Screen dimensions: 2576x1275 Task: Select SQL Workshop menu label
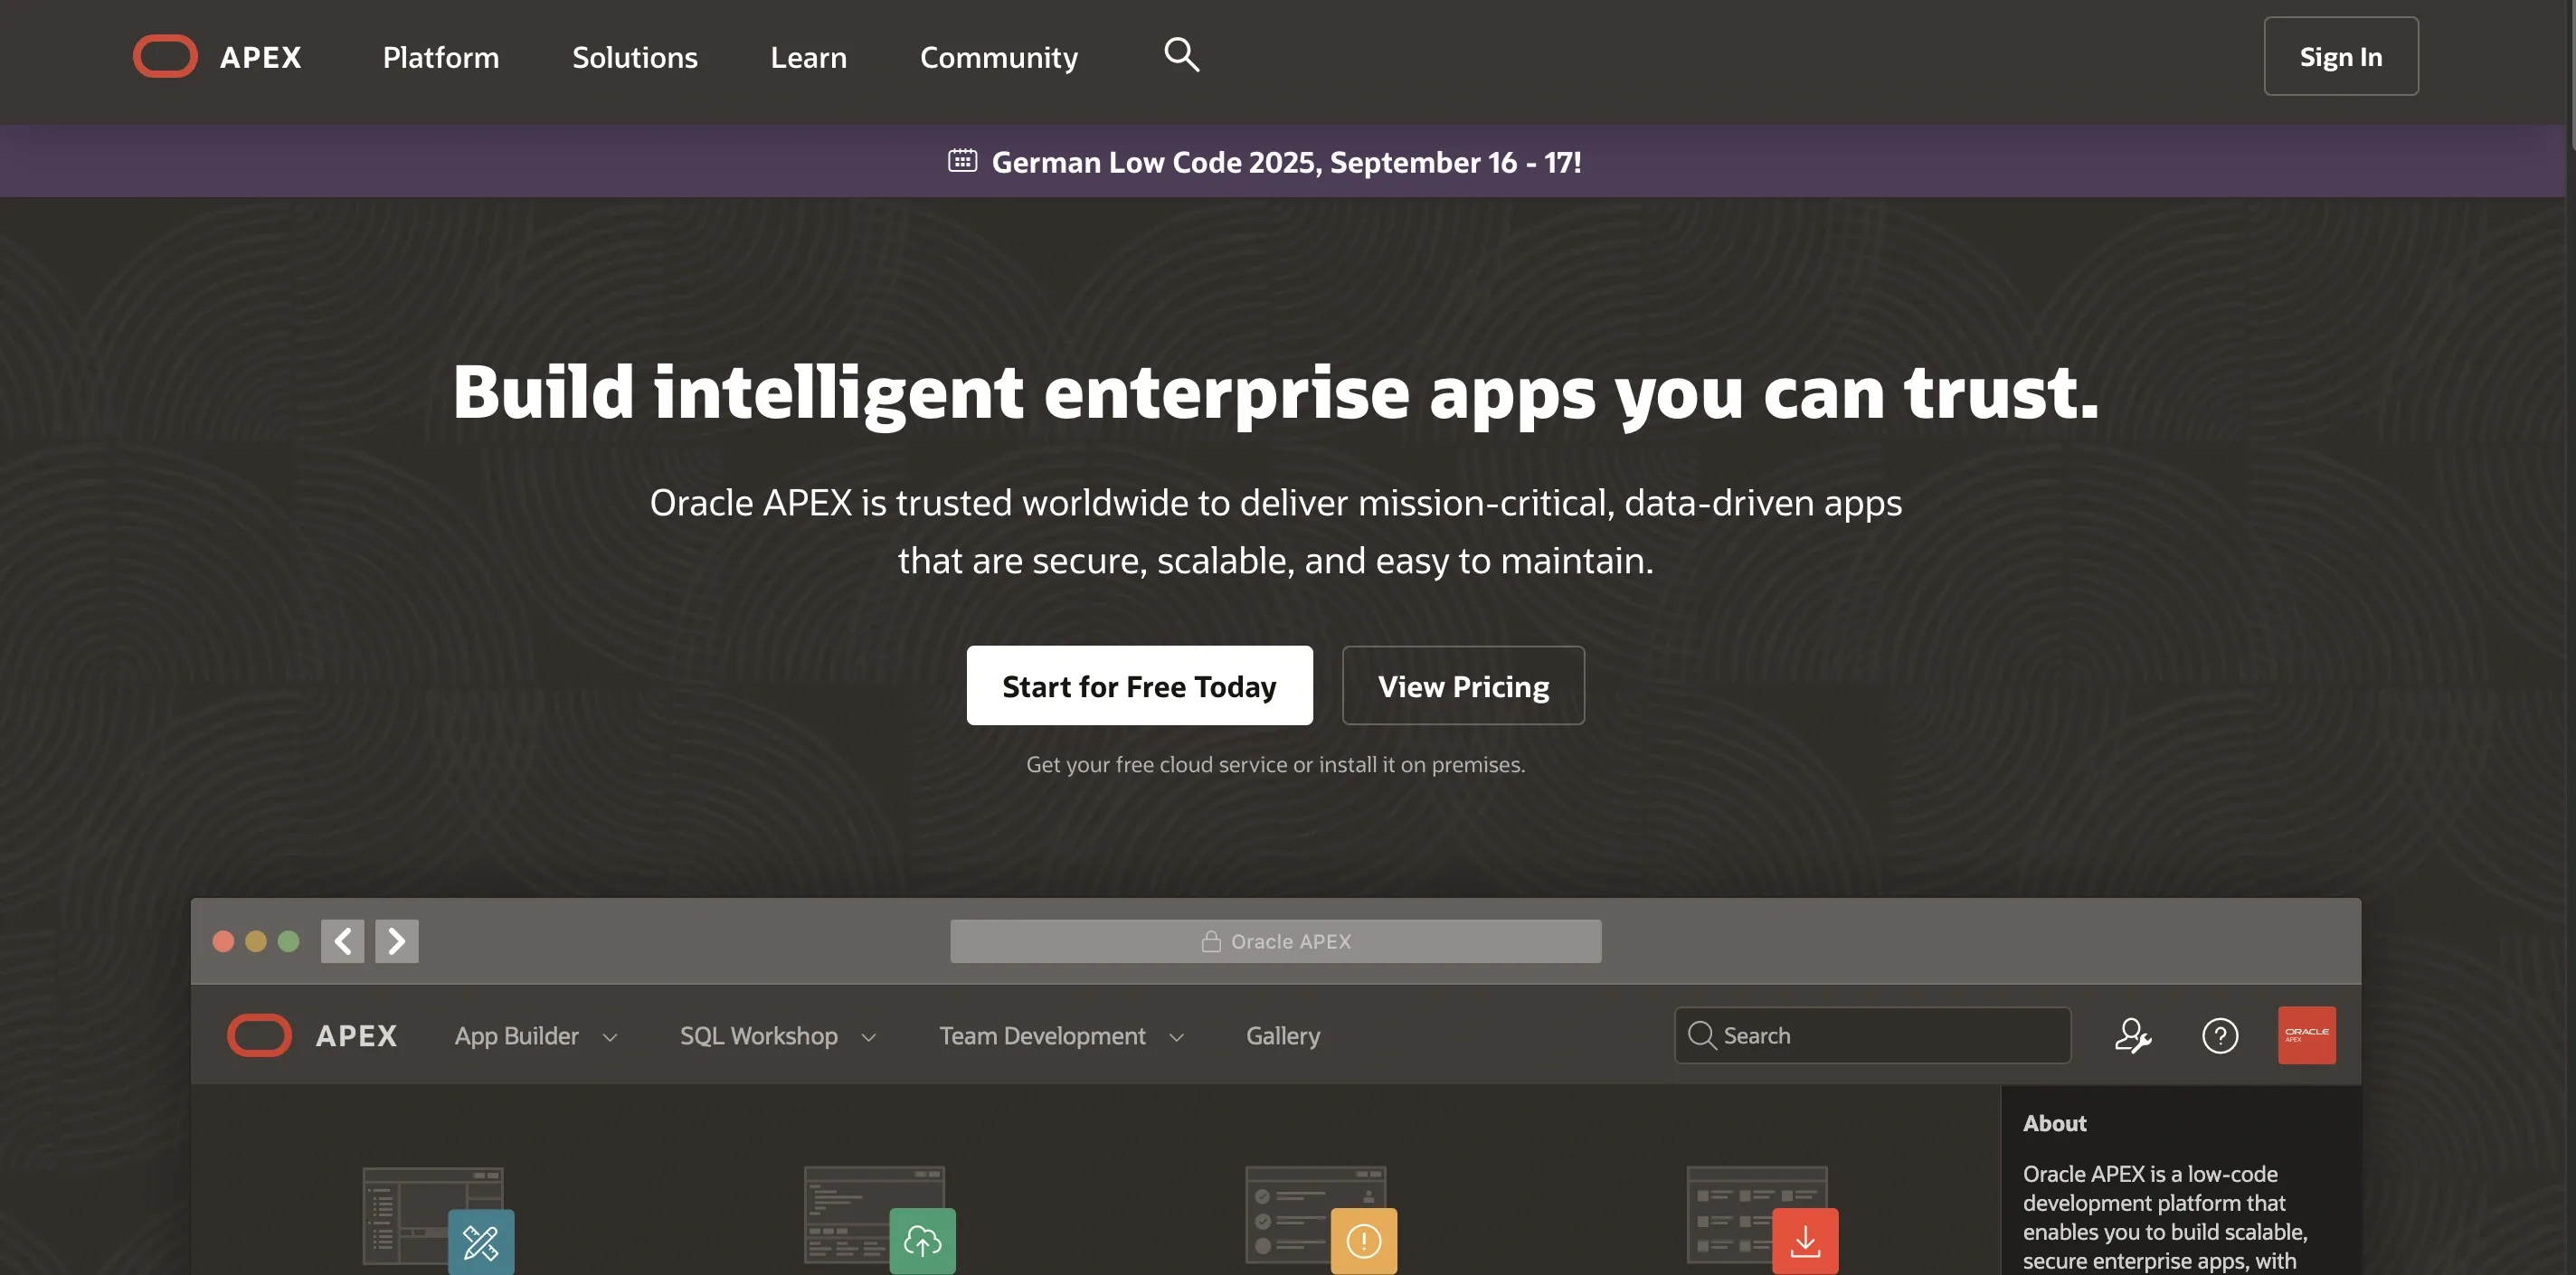pyautogui.click(x=758, y=1035)
